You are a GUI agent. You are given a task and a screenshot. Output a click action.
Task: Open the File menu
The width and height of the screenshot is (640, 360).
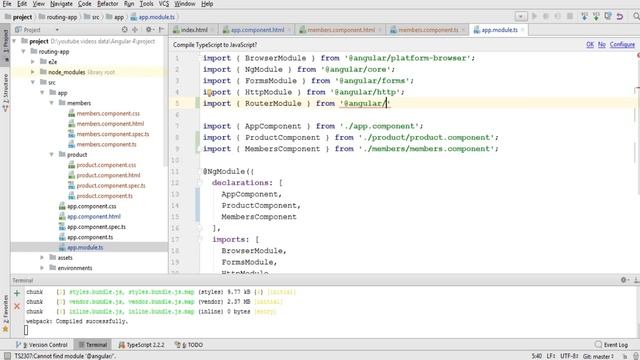pos(7,4)
